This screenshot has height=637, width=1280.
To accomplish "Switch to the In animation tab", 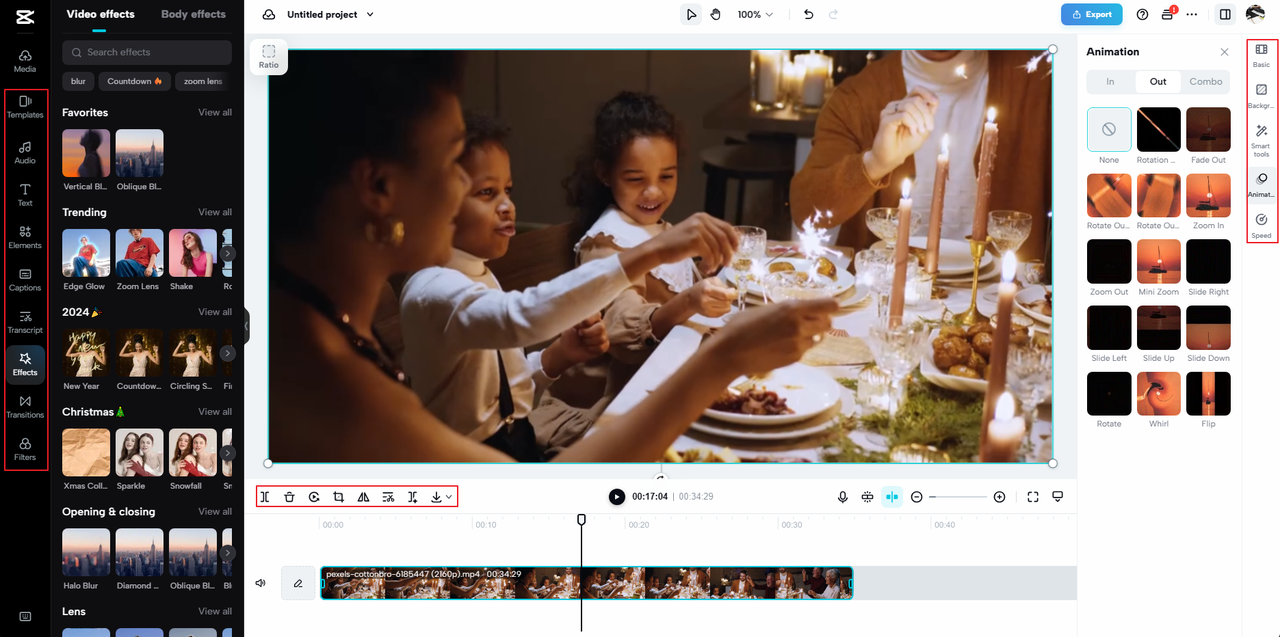I will 1110,82.
